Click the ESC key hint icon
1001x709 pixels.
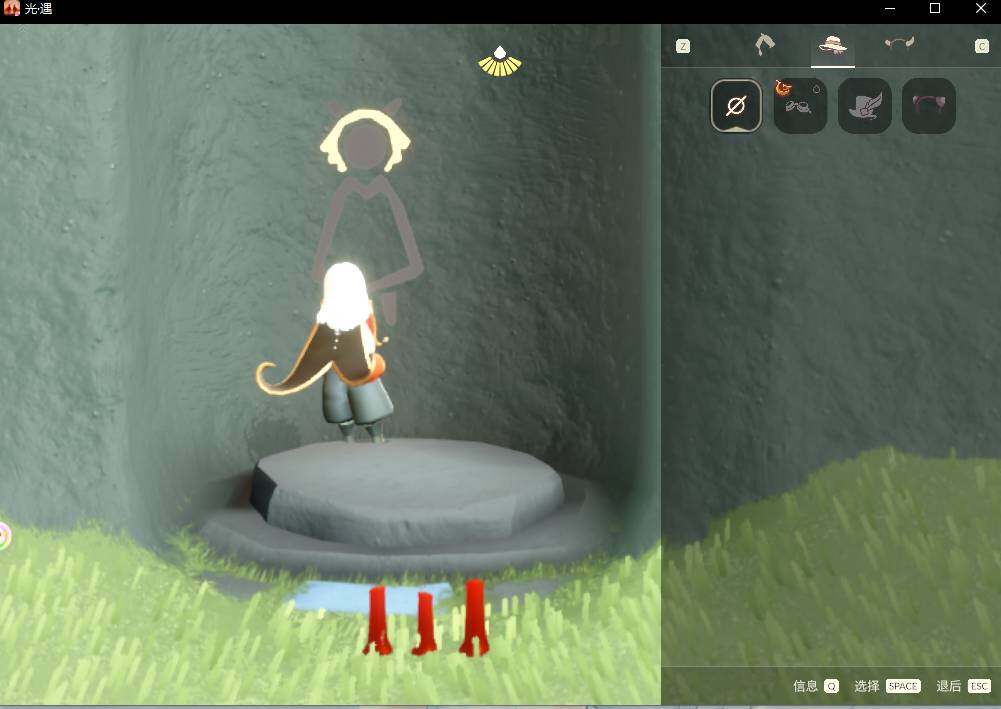click(979, 686)
